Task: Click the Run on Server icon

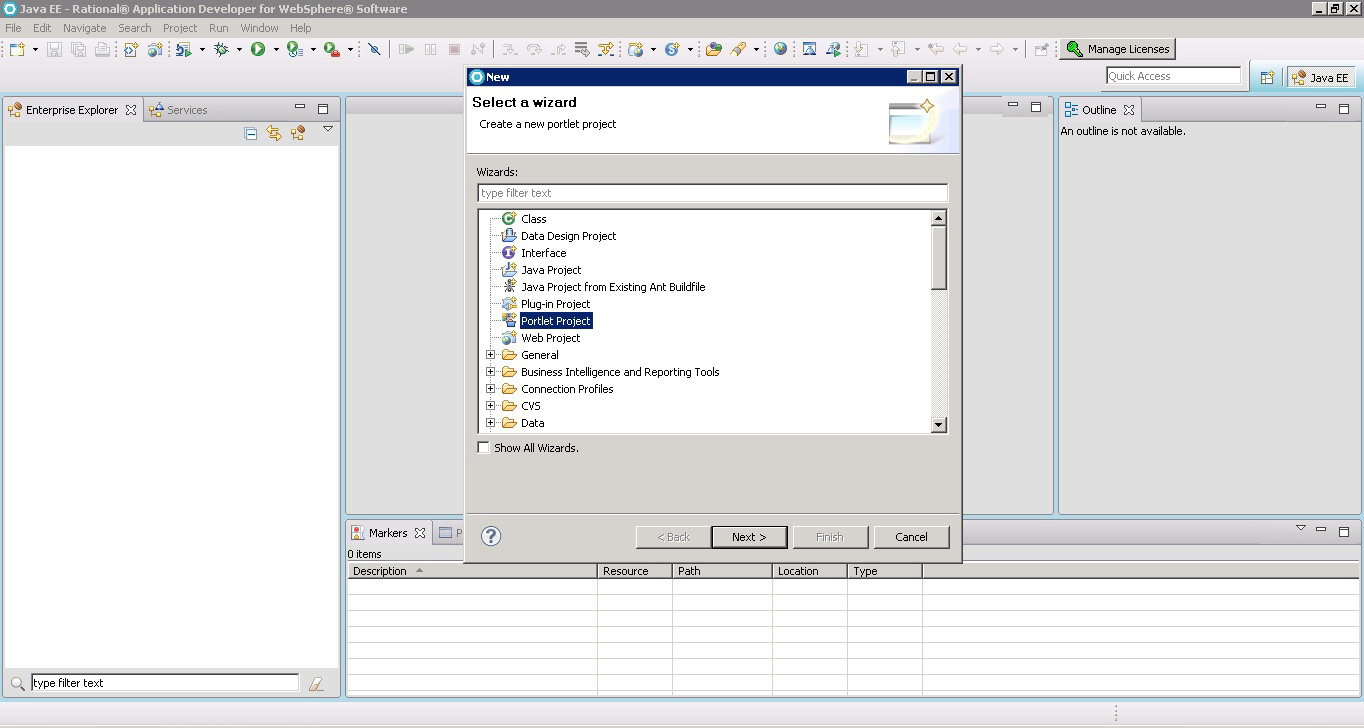Action: coord(185,49)
